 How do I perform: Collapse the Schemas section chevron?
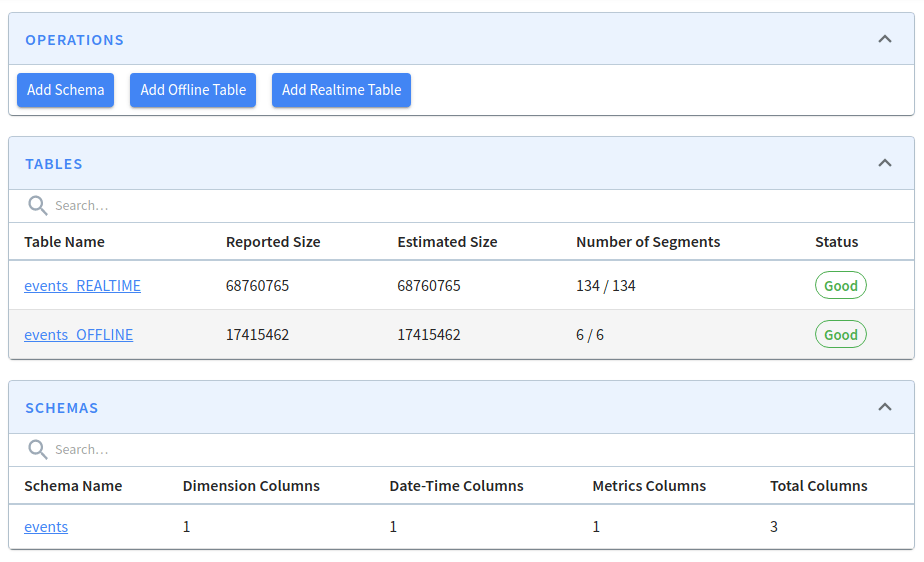(885, 407)
